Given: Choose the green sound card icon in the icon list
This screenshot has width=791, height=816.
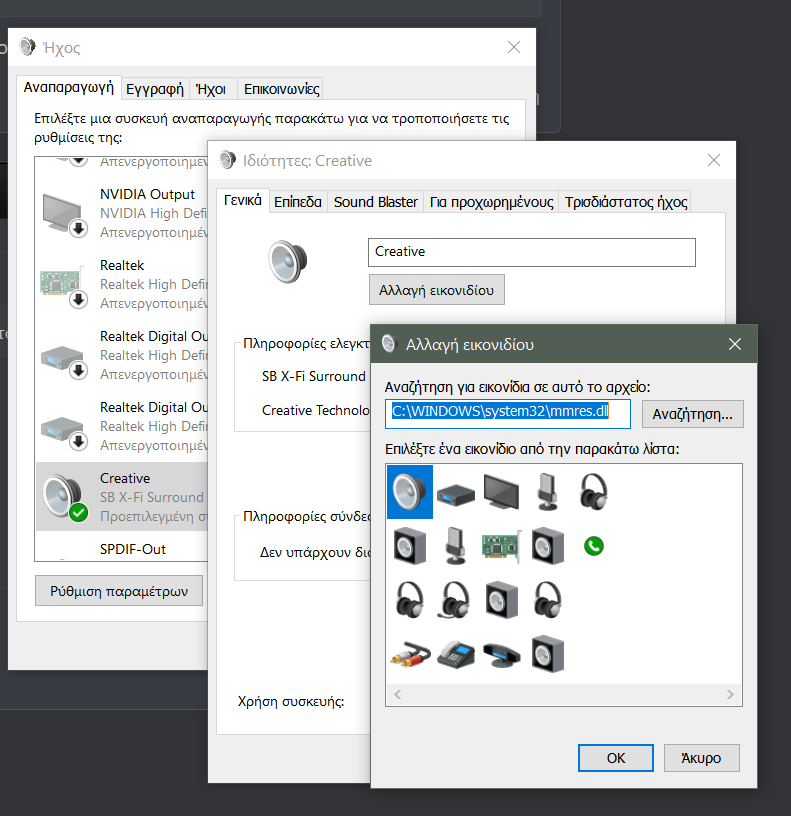Looking at the screenshot, I should tap(502, 546).
